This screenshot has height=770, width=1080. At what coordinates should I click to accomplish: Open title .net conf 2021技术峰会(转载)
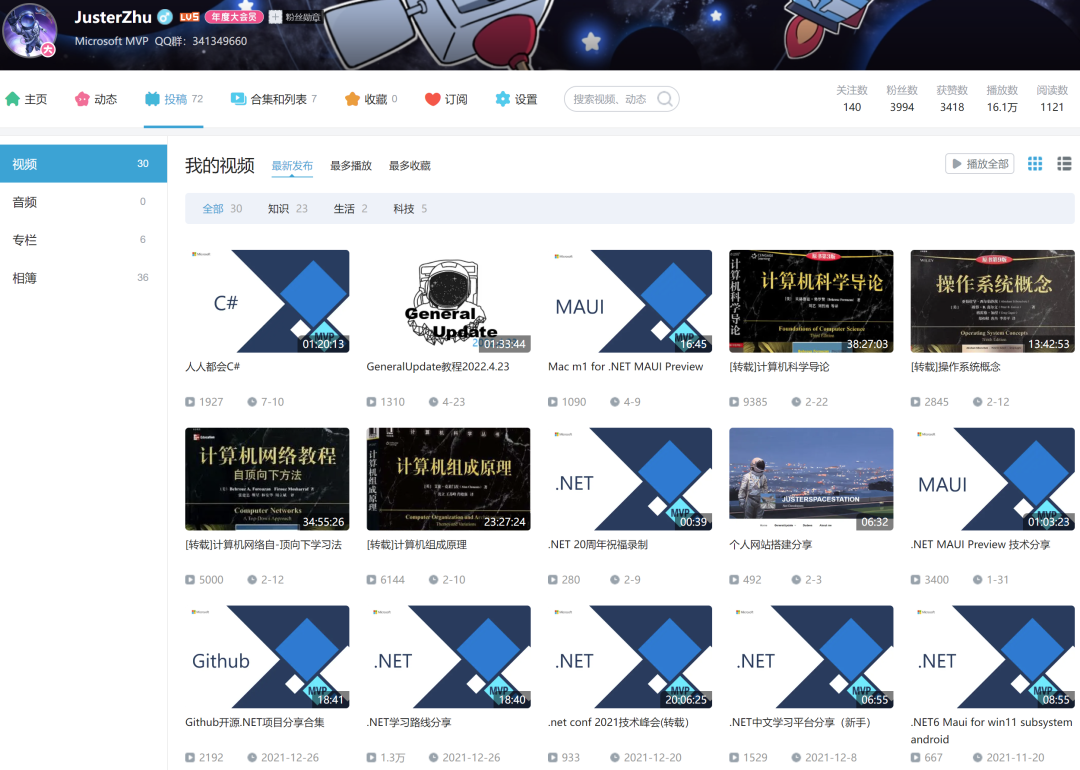619,722
